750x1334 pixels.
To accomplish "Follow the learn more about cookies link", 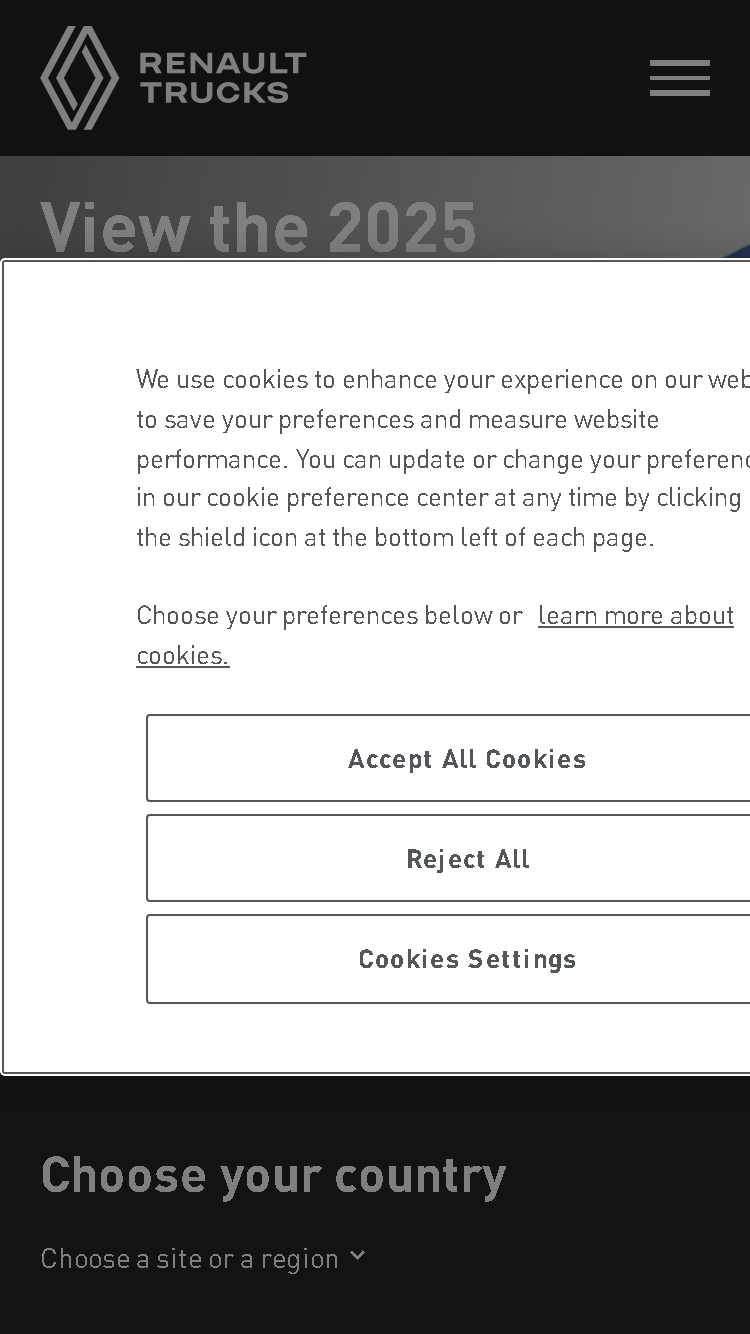I will [x=636, y=615].
